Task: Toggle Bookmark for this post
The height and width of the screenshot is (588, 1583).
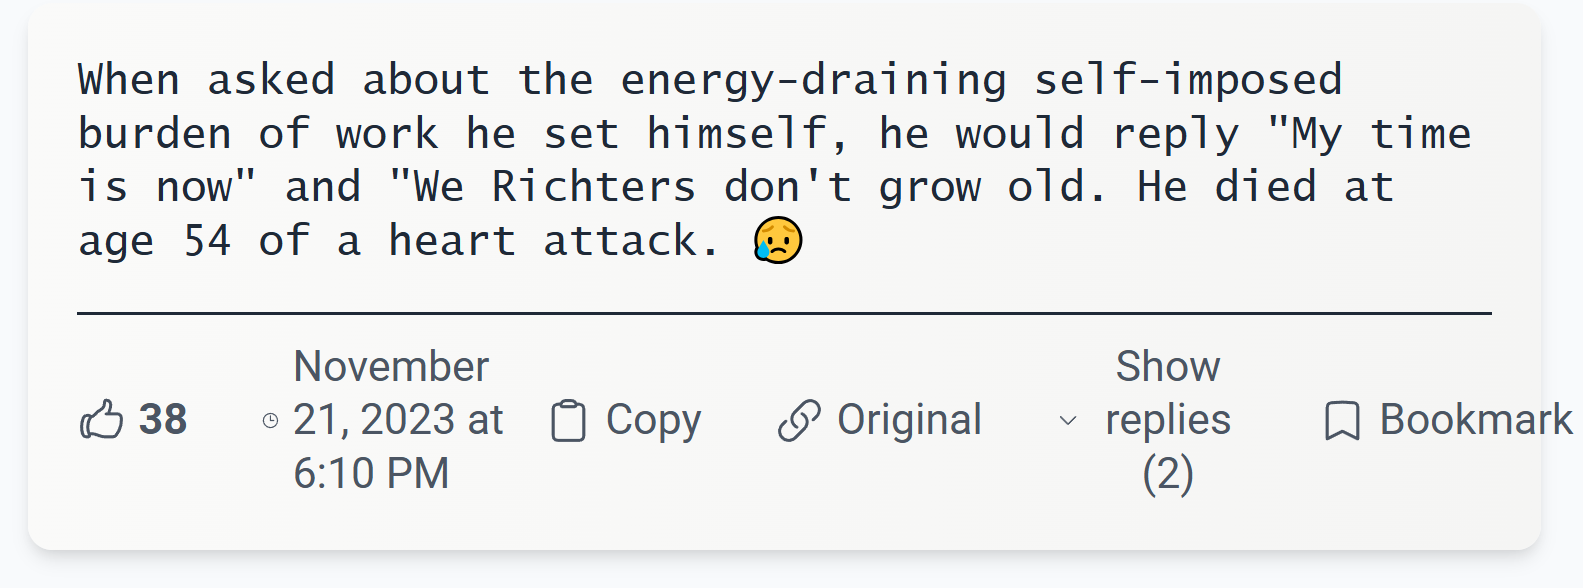Action: (1475, 420)
